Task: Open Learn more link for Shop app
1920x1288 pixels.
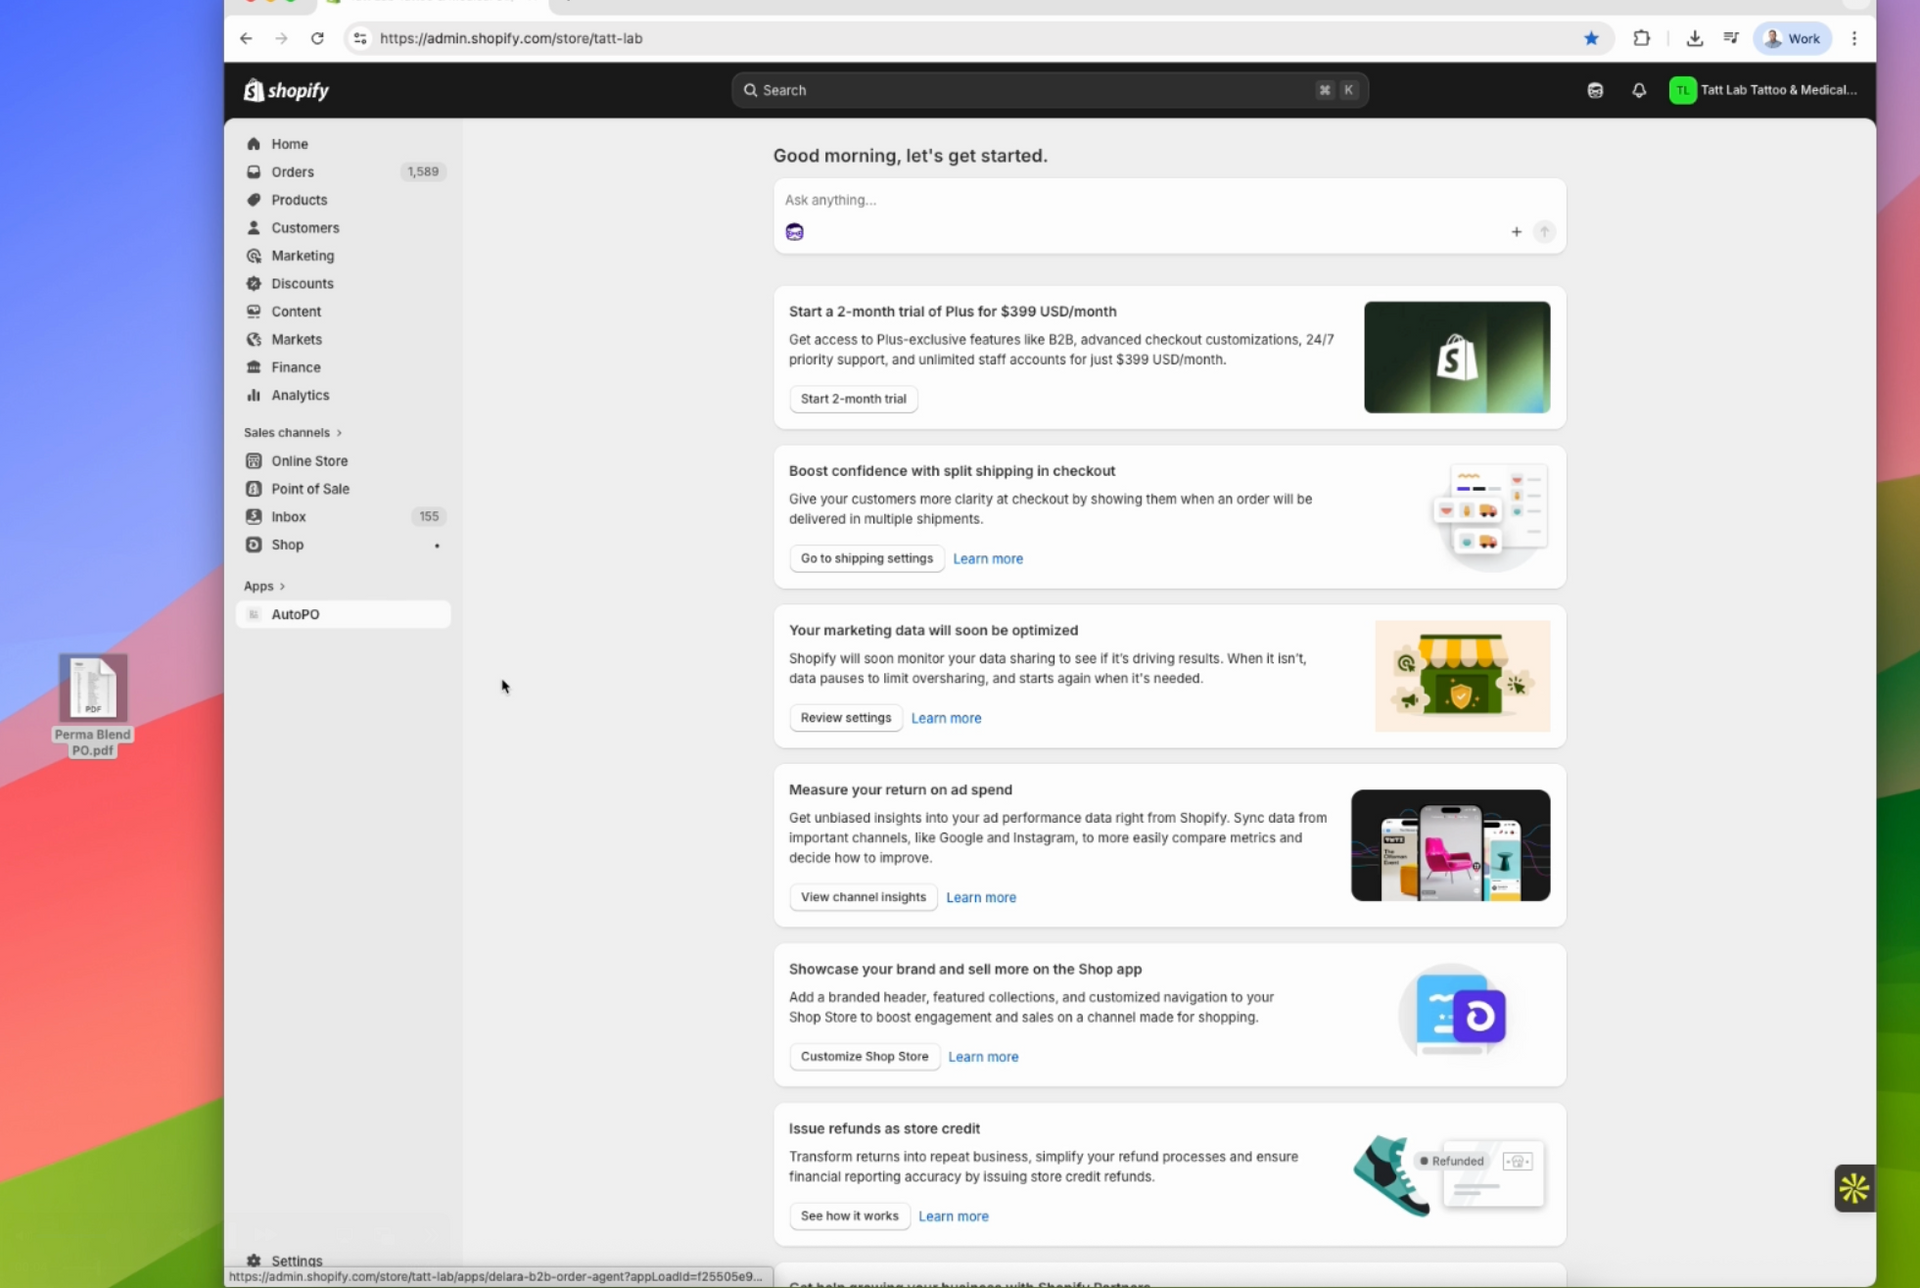Action: 983,1057
